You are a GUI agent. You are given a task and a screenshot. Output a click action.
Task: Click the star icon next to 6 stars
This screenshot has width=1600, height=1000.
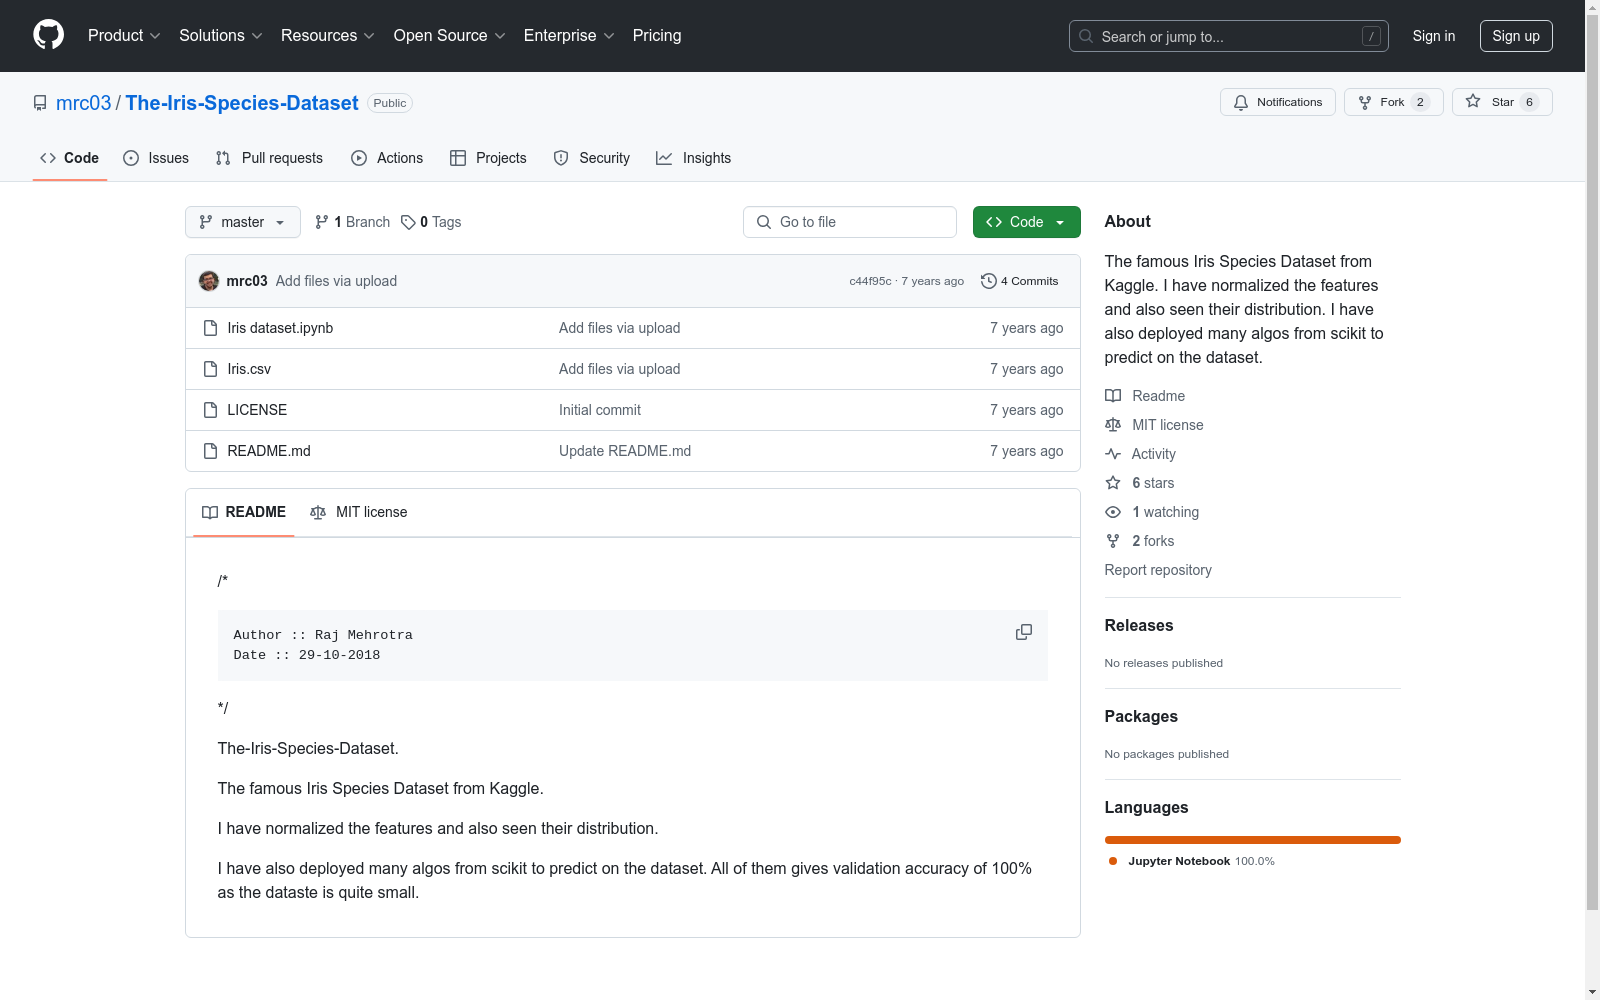point(1113,483)
